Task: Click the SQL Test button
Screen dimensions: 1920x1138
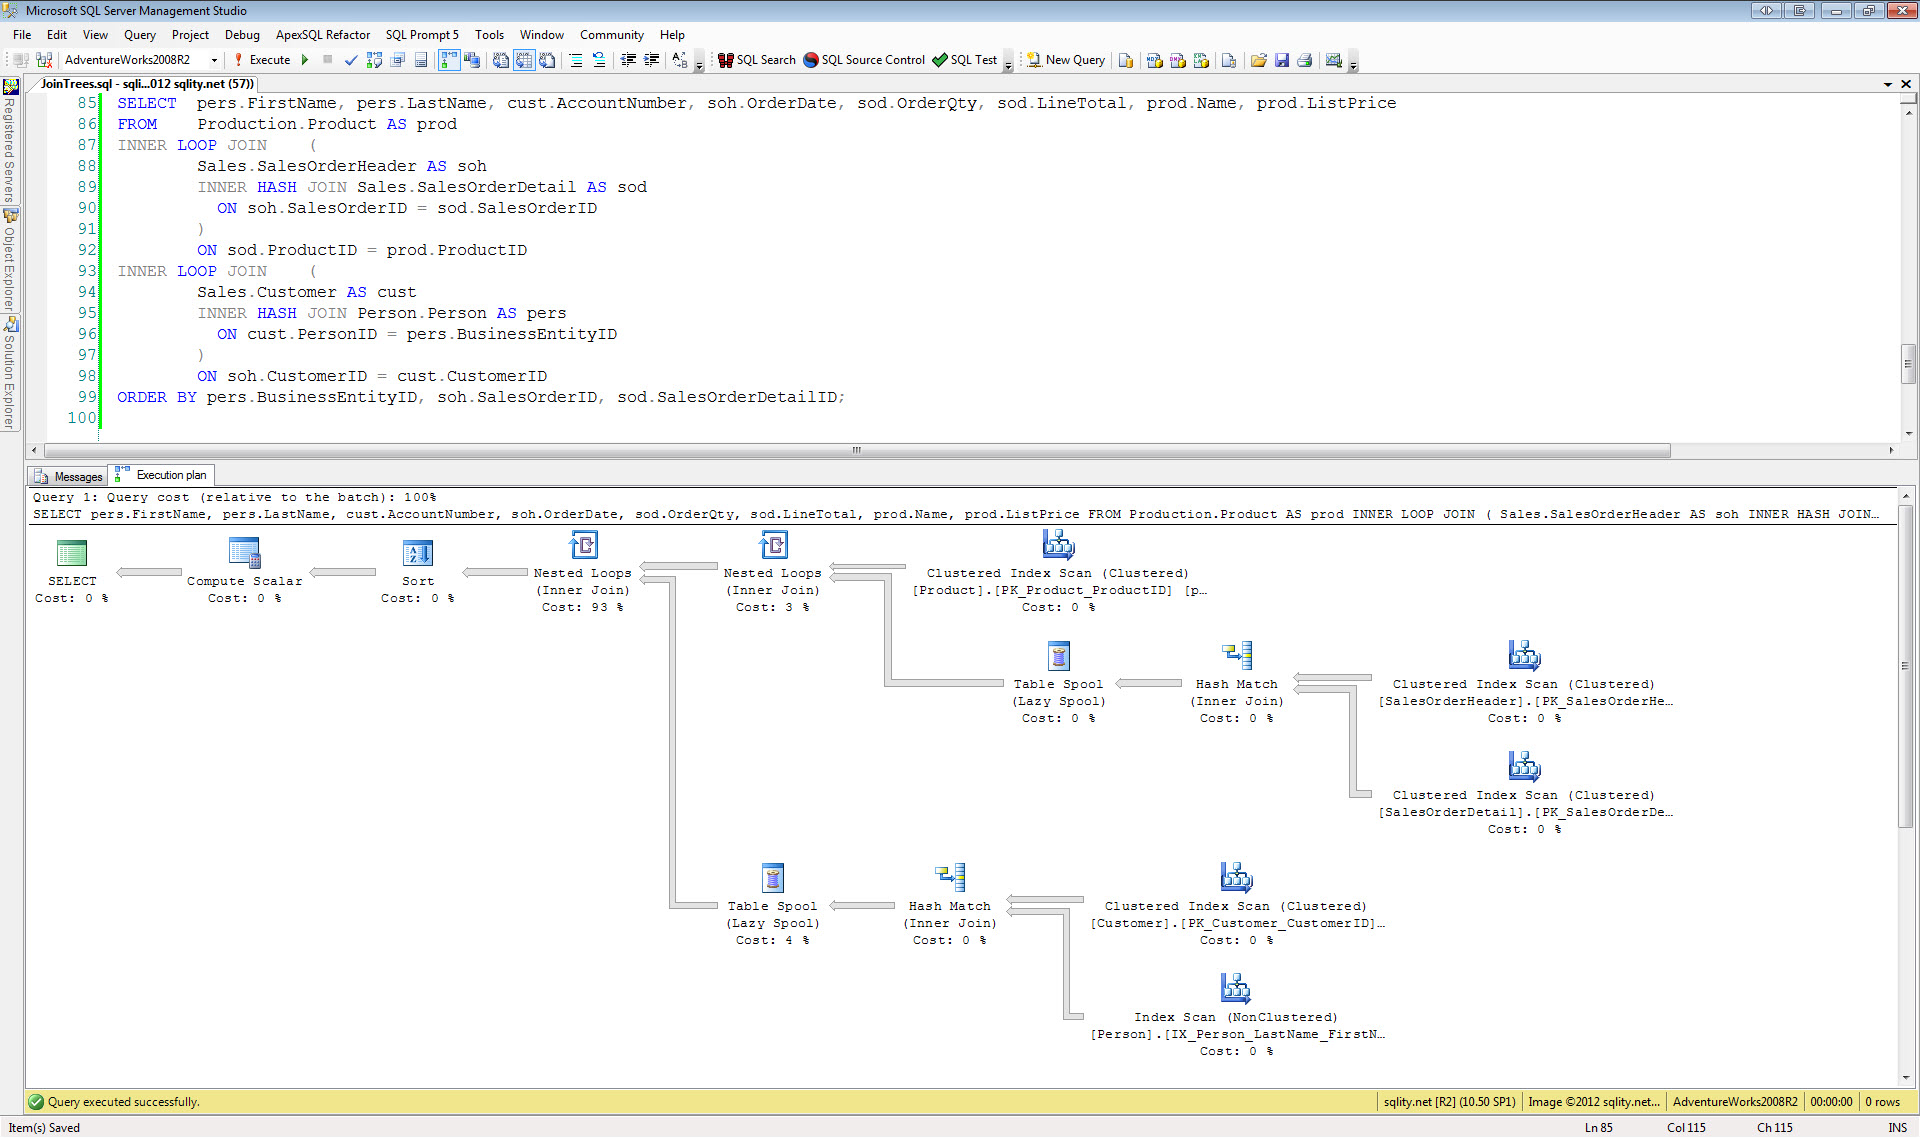Action: tap(965, 60)
